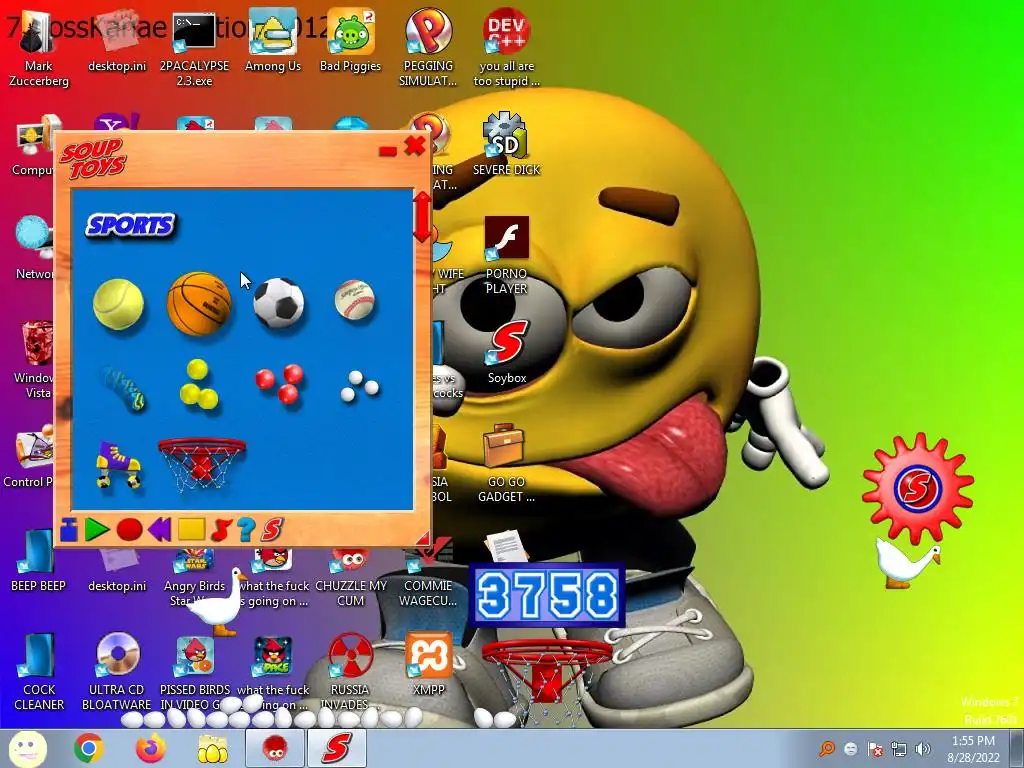Image resolution: width=1024 pixels, height=768 pixels.
Task: Click the SPORTS category heading
Action: click(x=131, y=225)
